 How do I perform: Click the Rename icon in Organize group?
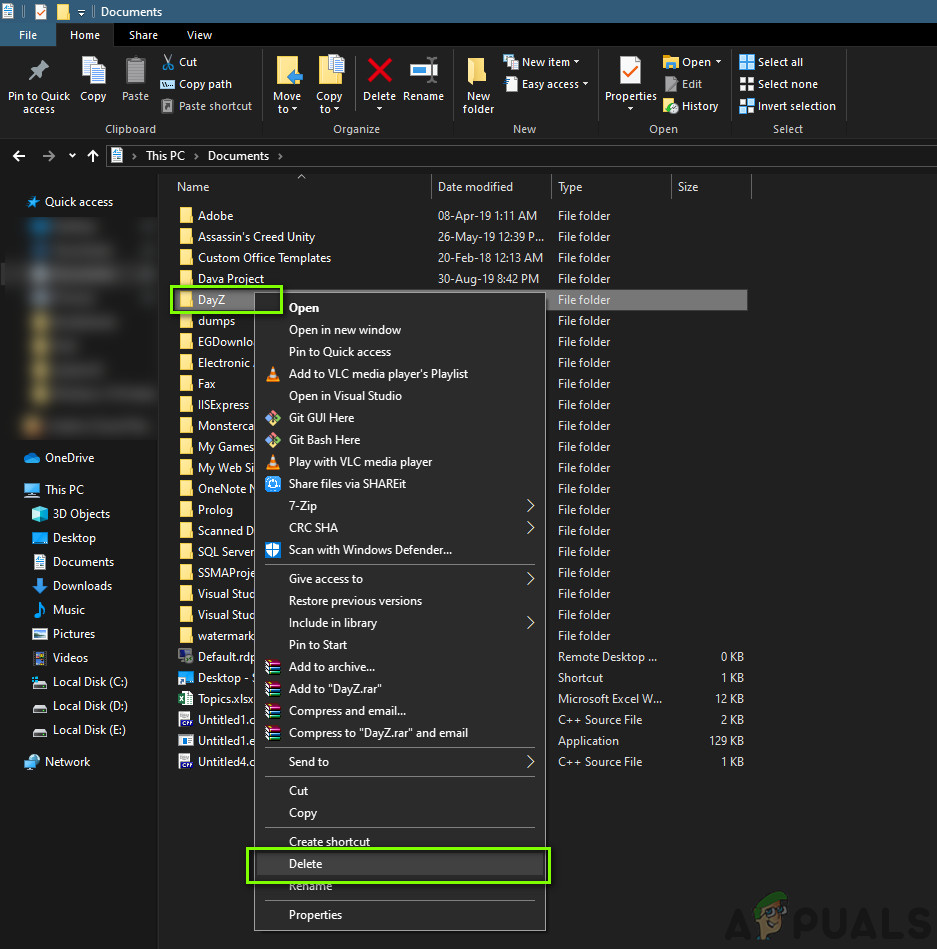click(424, 70)
